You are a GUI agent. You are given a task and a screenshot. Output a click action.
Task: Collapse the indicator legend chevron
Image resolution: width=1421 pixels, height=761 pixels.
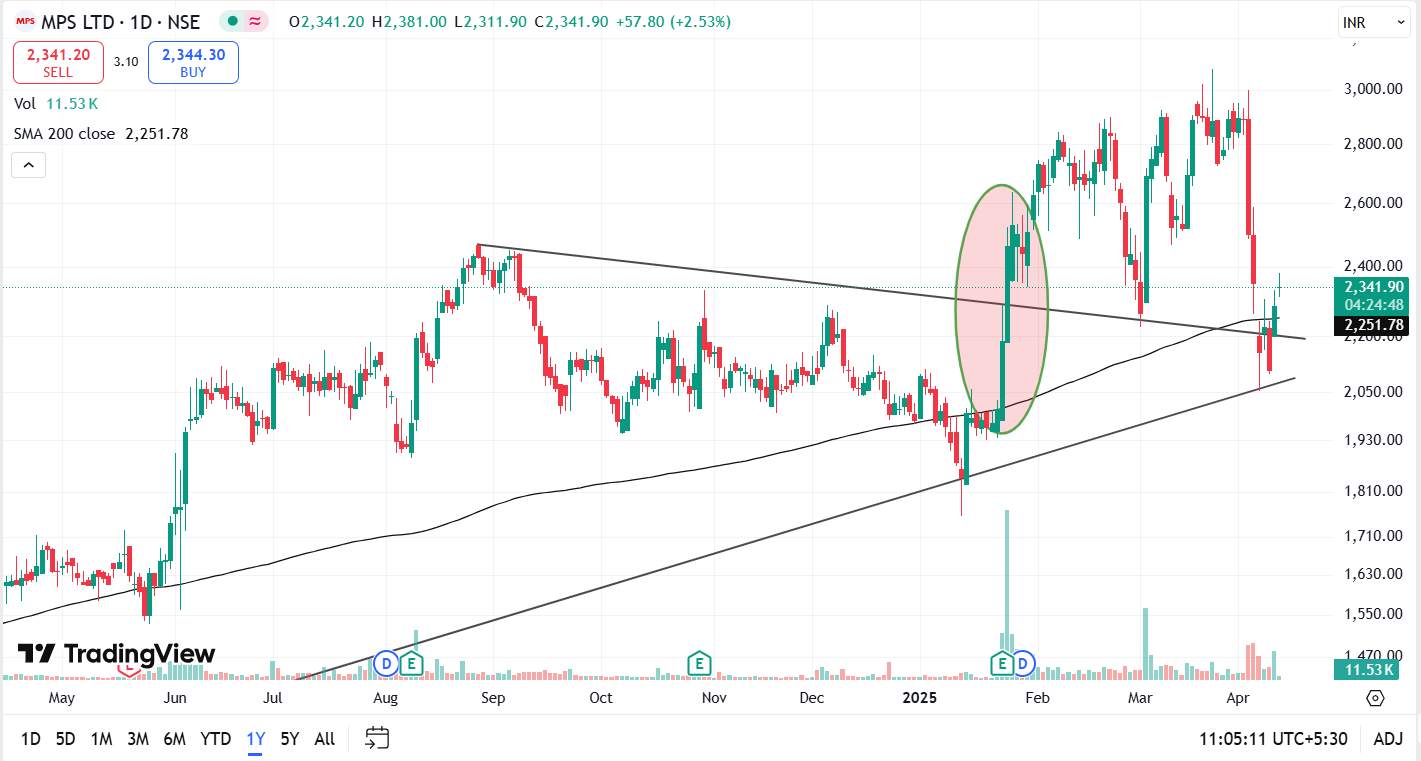tap(29, 165)
